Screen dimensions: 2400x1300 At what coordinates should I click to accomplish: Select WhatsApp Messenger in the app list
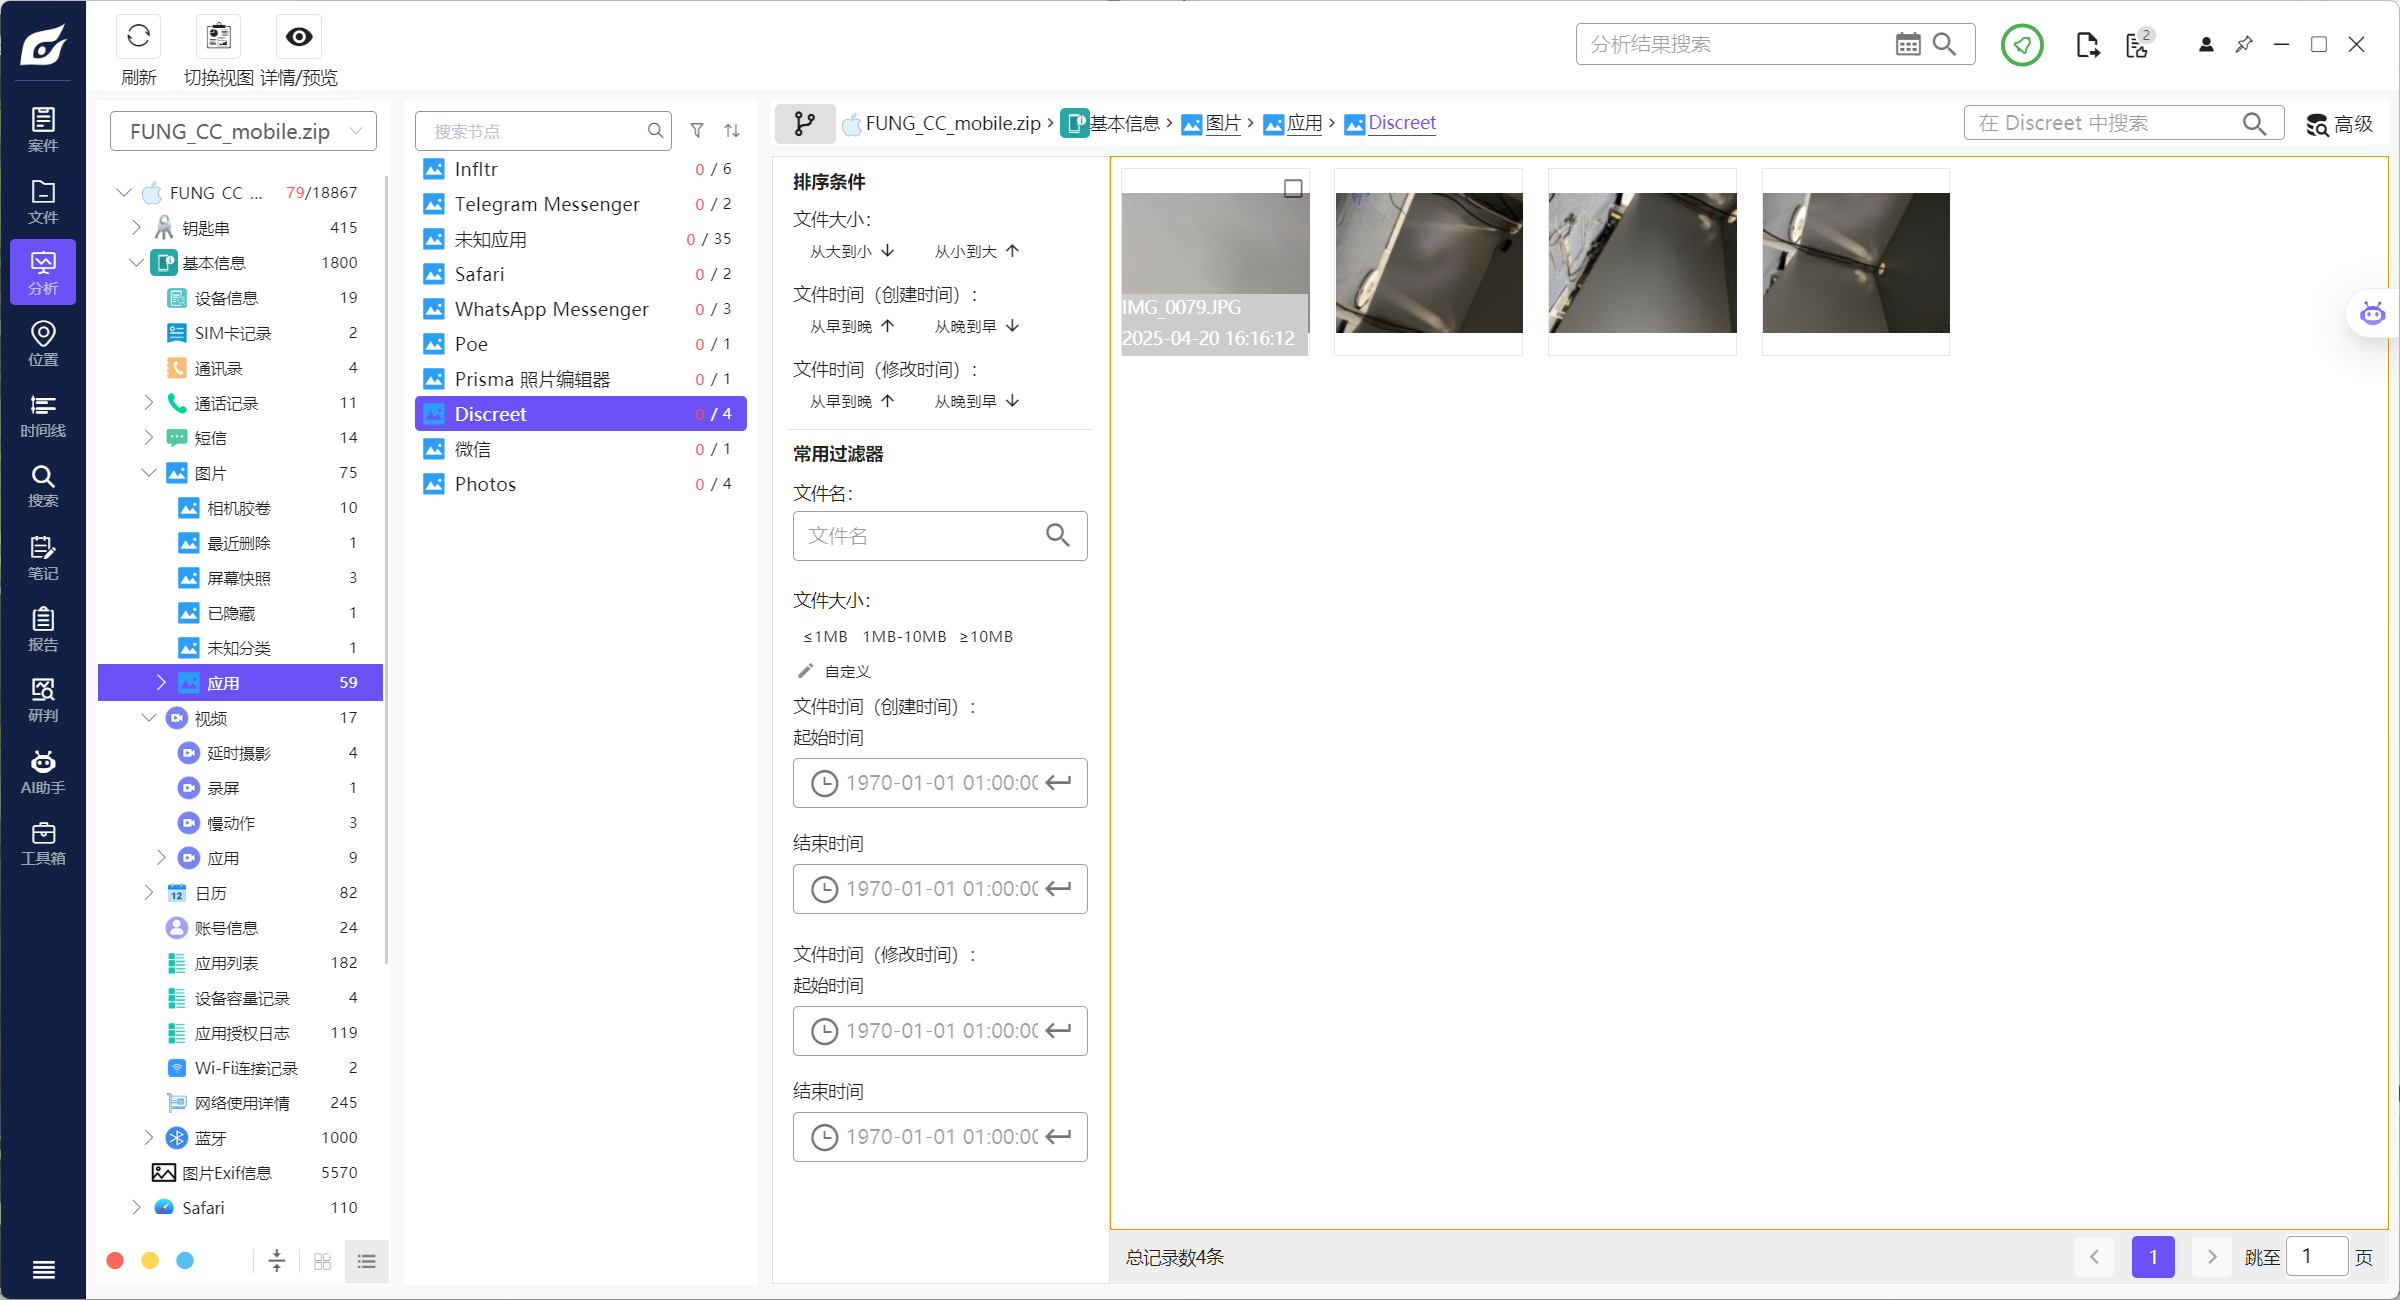[x=551, y=309]
